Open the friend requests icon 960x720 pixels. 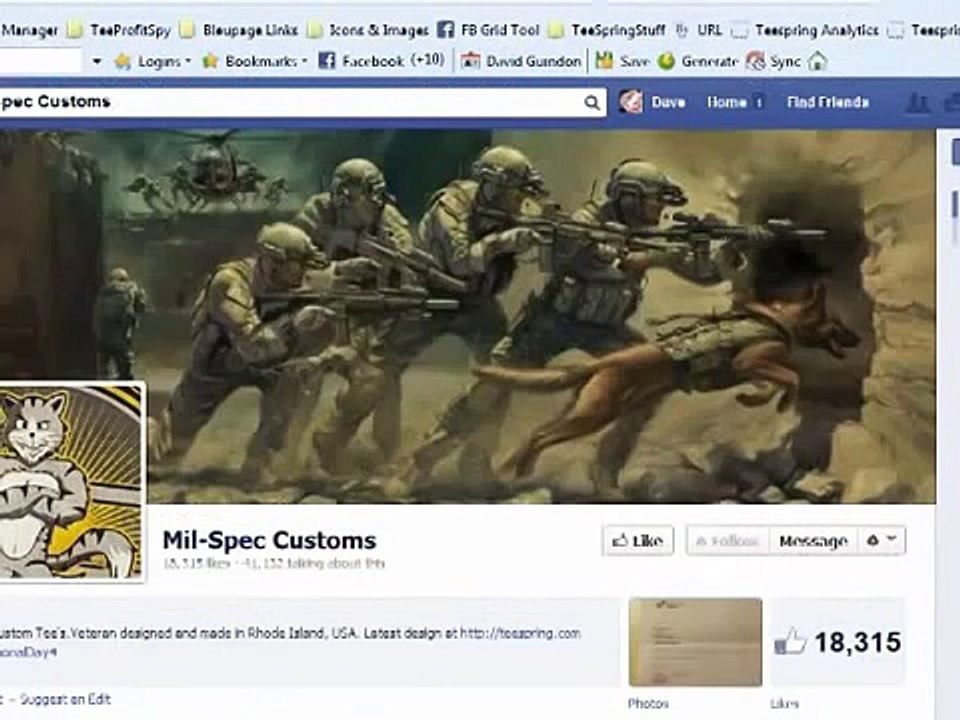coord(917,102)
